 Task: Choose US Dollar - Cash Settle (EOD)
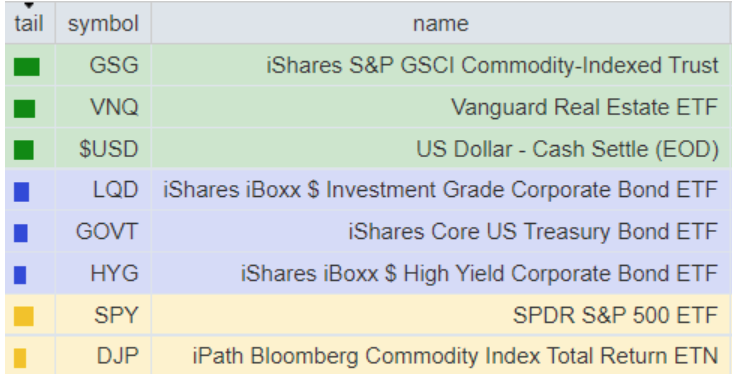coord(567,149)
